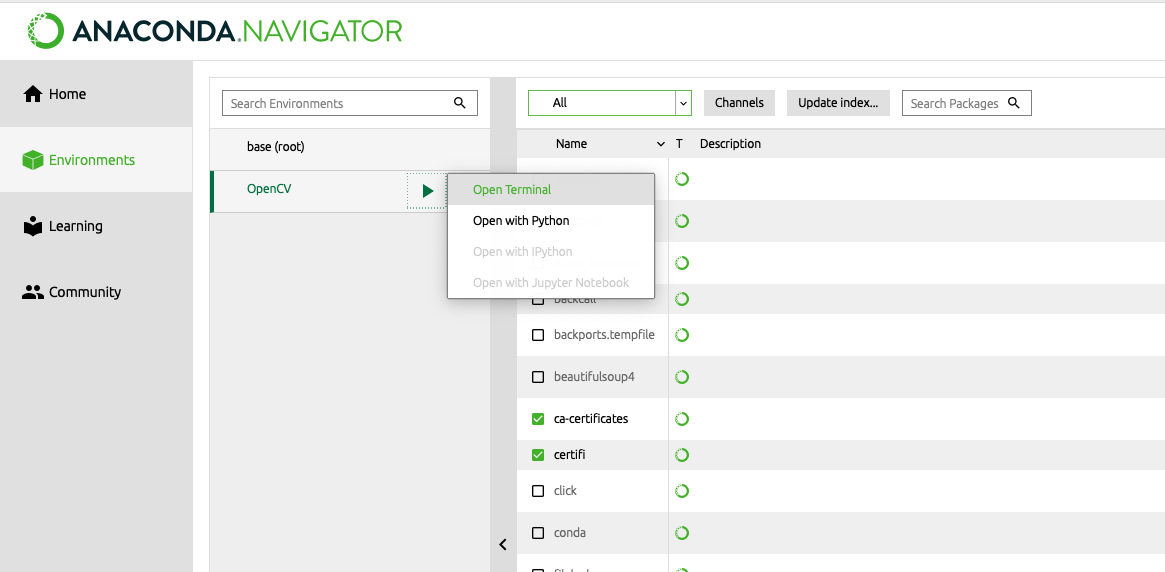Tick the beautifulsoup4 checkbox

[538, 377]
